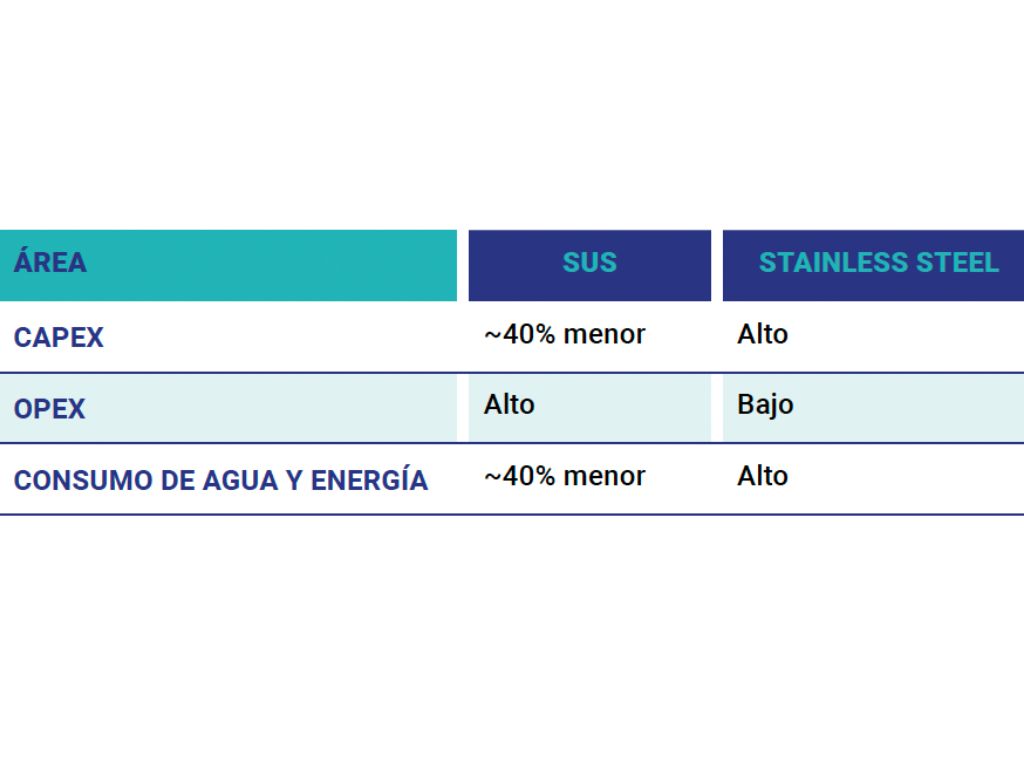Click the SUS value in CAPEX row
The height and width of the screenshot is (768, 1024).
(565, 334)
